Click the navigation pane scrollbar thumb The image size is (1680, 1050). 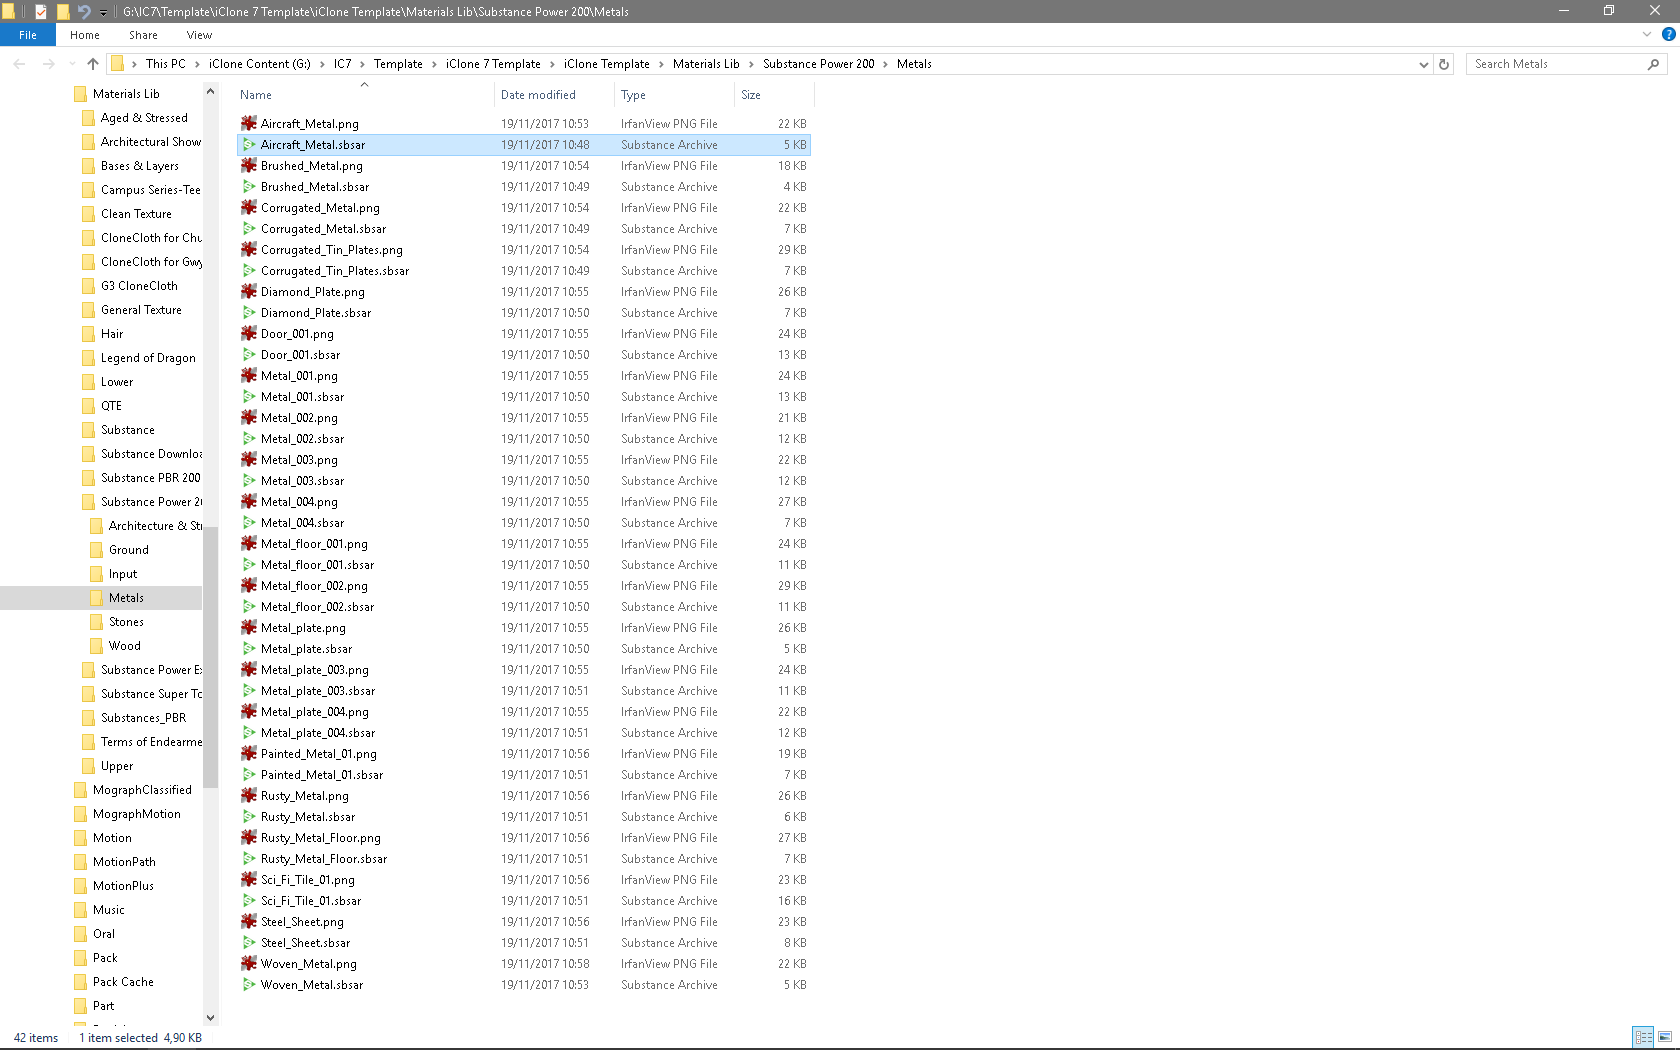coord(210,656)
